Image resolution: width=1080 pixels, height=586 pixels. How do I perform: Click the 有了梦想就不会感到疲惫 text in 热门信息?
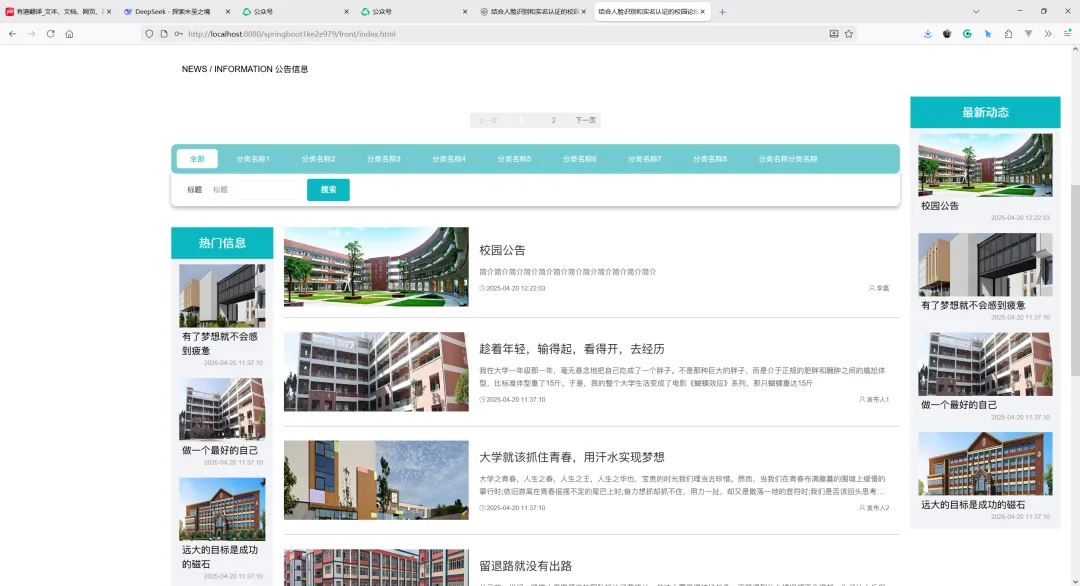point(220,344)
